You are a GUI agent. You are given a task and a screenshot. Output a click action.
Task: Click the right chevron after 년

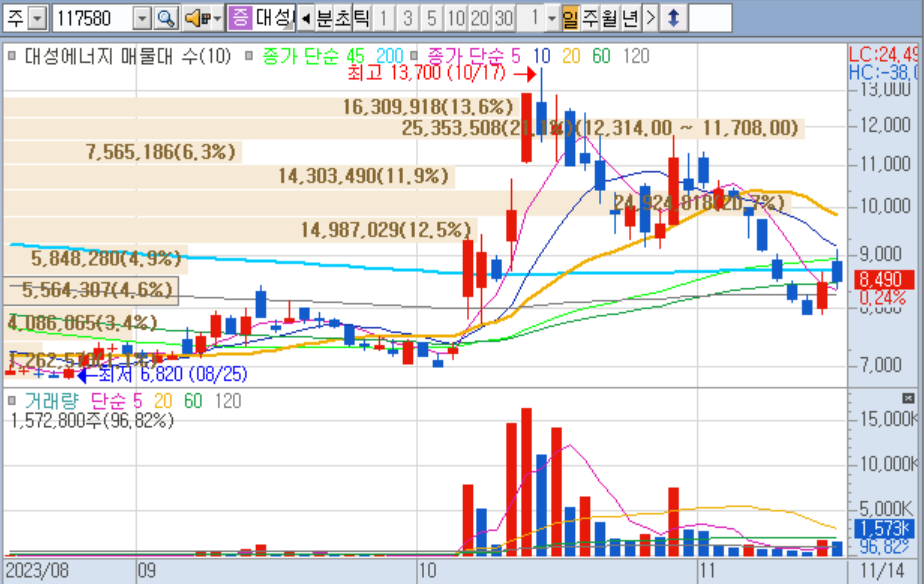click(650, 19)
